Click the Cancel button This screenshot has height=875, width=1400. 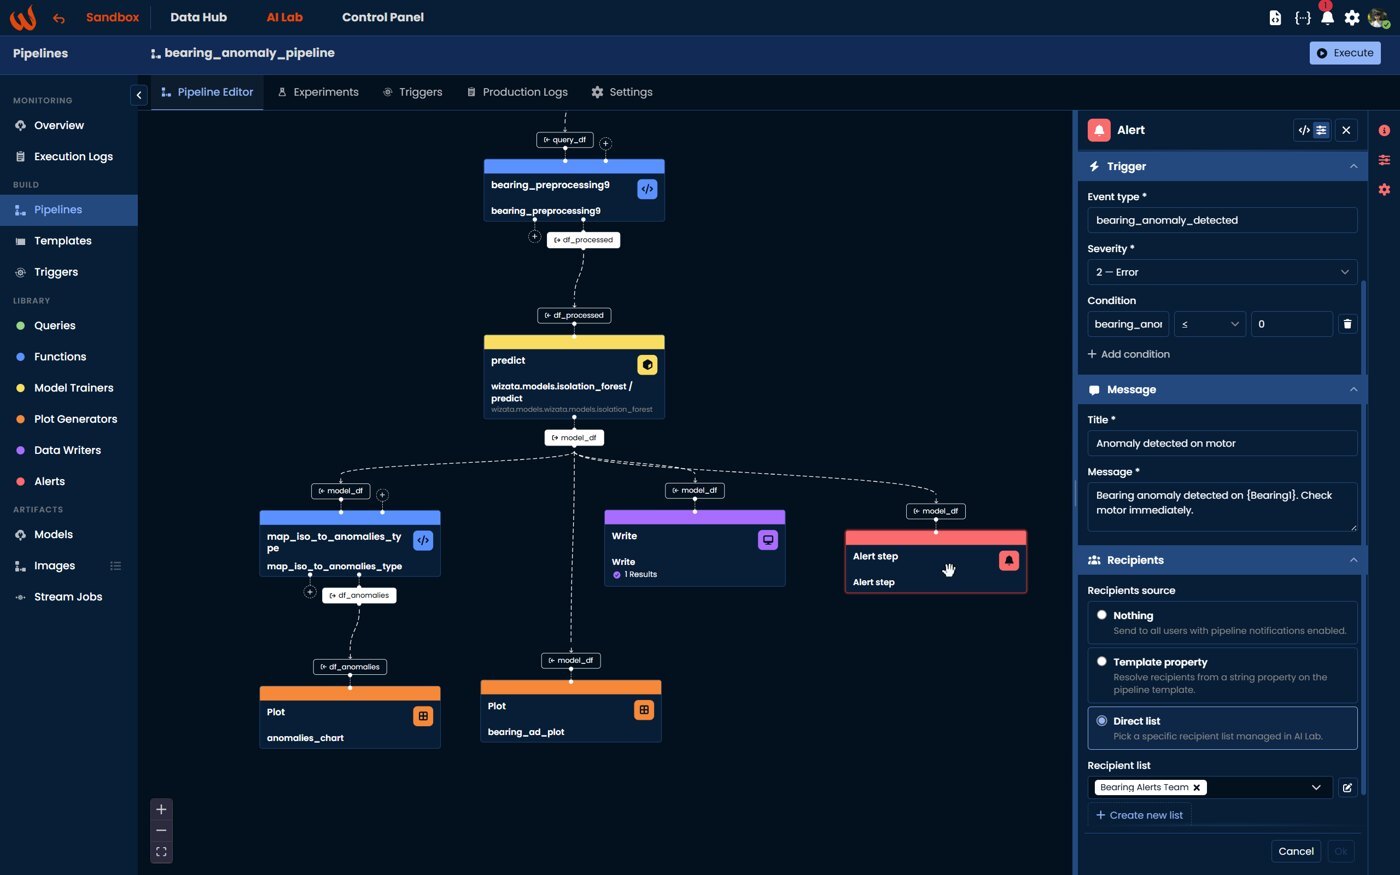[1296, 851]
